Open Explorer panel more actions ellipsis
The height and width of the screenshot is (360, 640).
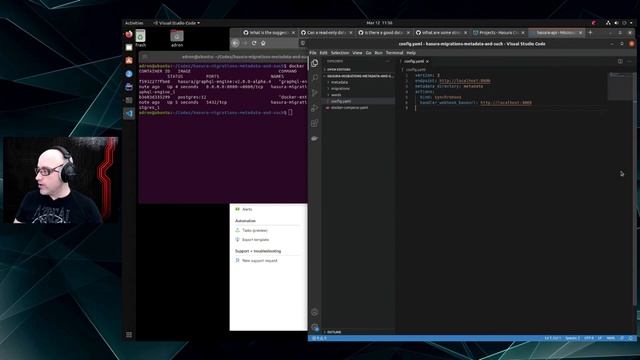coord(388,61)
